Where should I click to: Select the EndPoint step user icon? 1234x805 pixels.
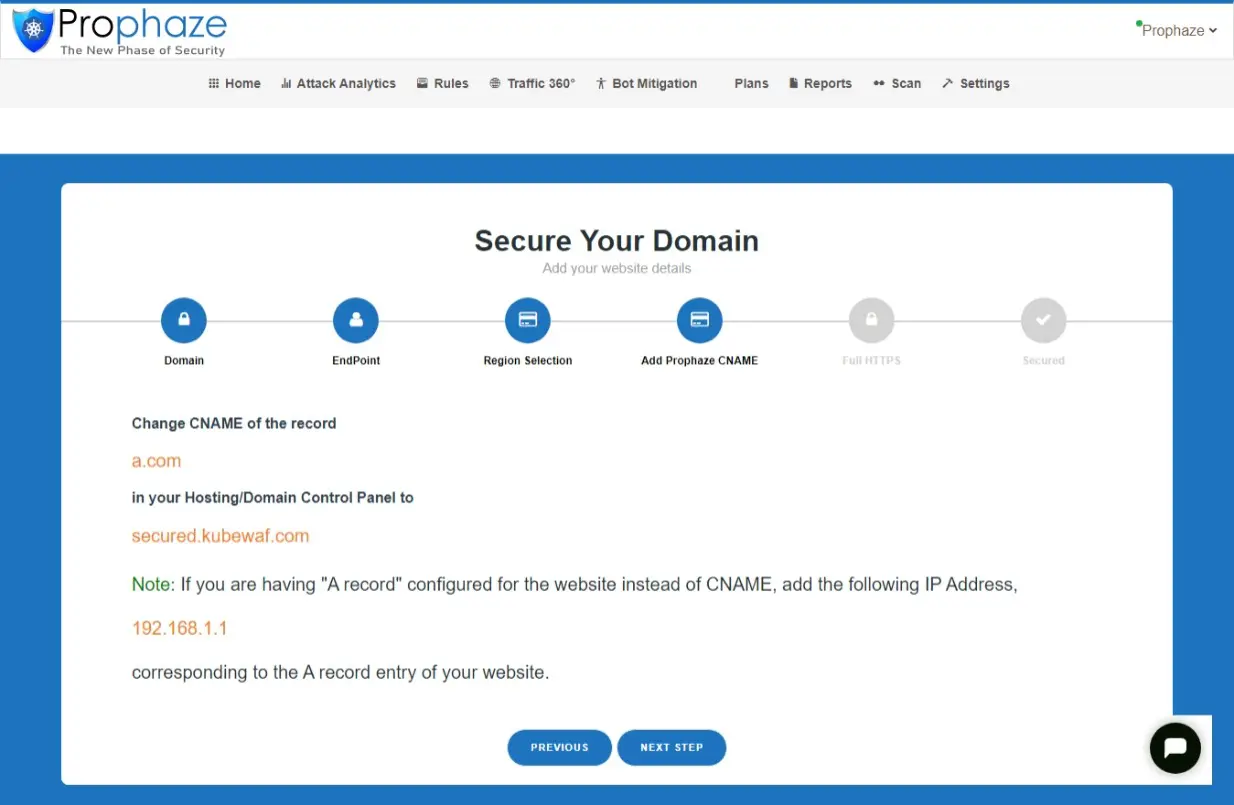tap(356, 320)
